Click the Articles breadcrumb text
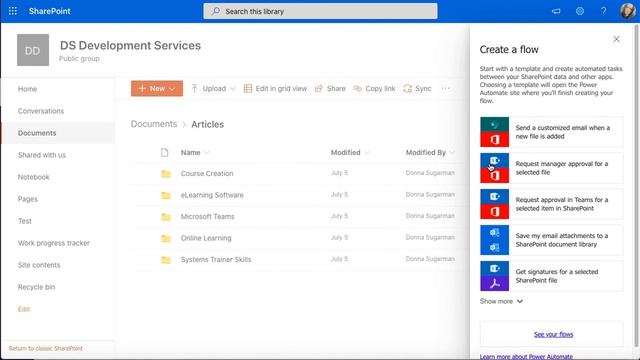 [207, 124]
